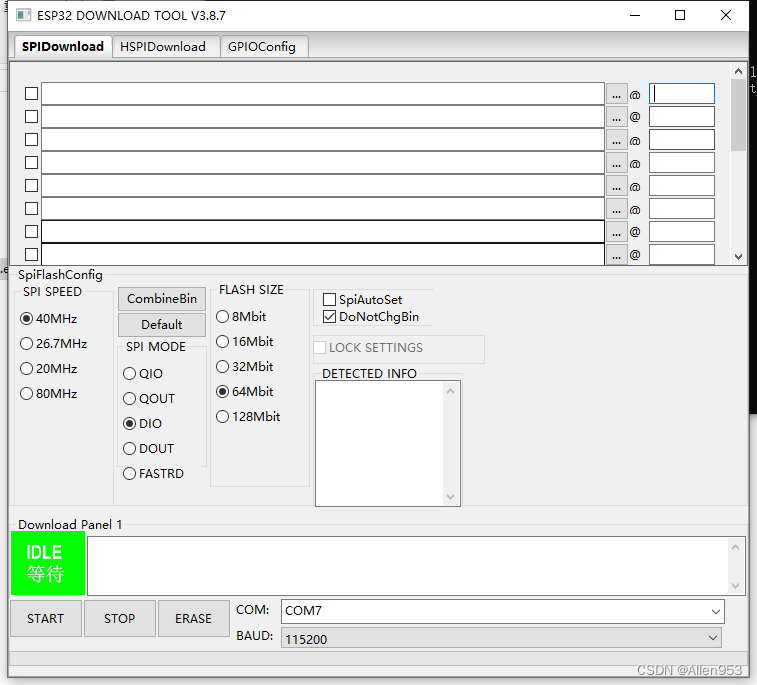Check the second file row checkbox
Image resolution: width=757 pixels, height=685 pixels.
(31, 116)
